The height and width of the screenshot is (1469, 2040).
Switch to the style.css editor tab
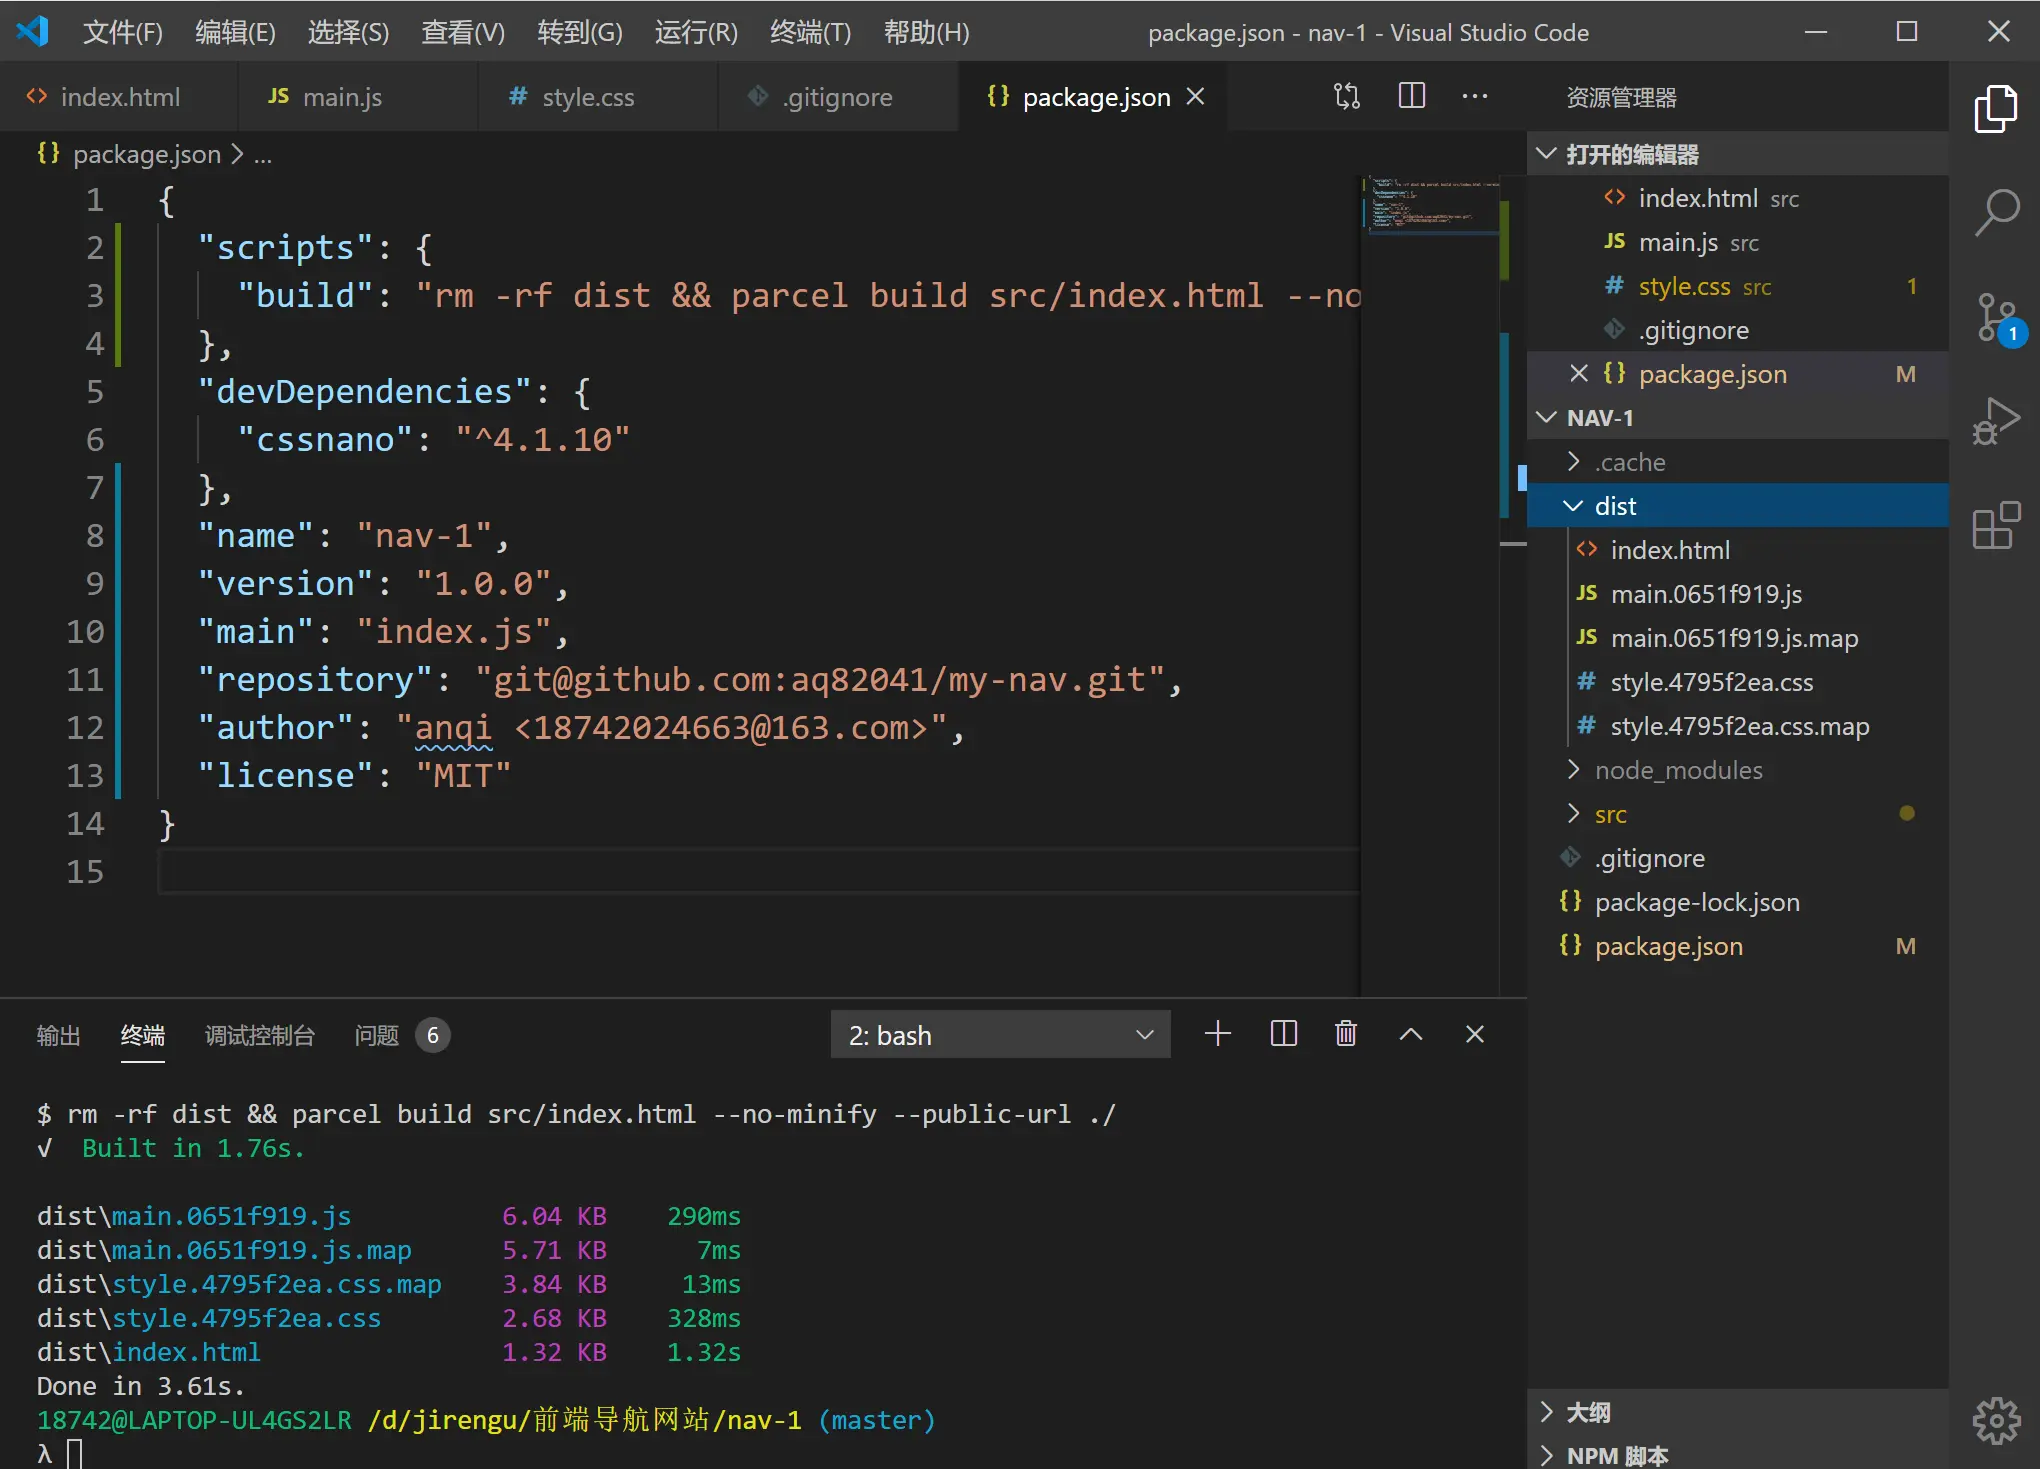tap(587, 97)
